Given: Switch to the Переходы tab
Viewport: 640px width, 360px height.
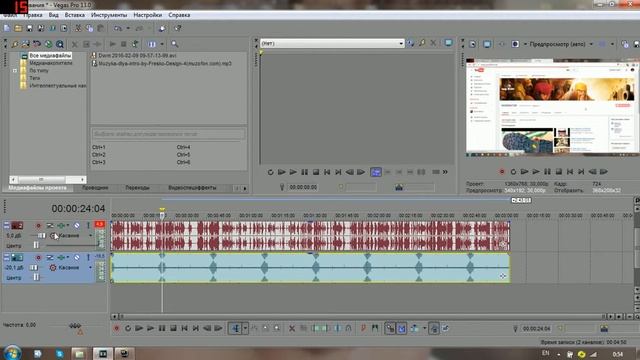Looking at the screenshot, I should pyautogui.click(x=137, y=188).
